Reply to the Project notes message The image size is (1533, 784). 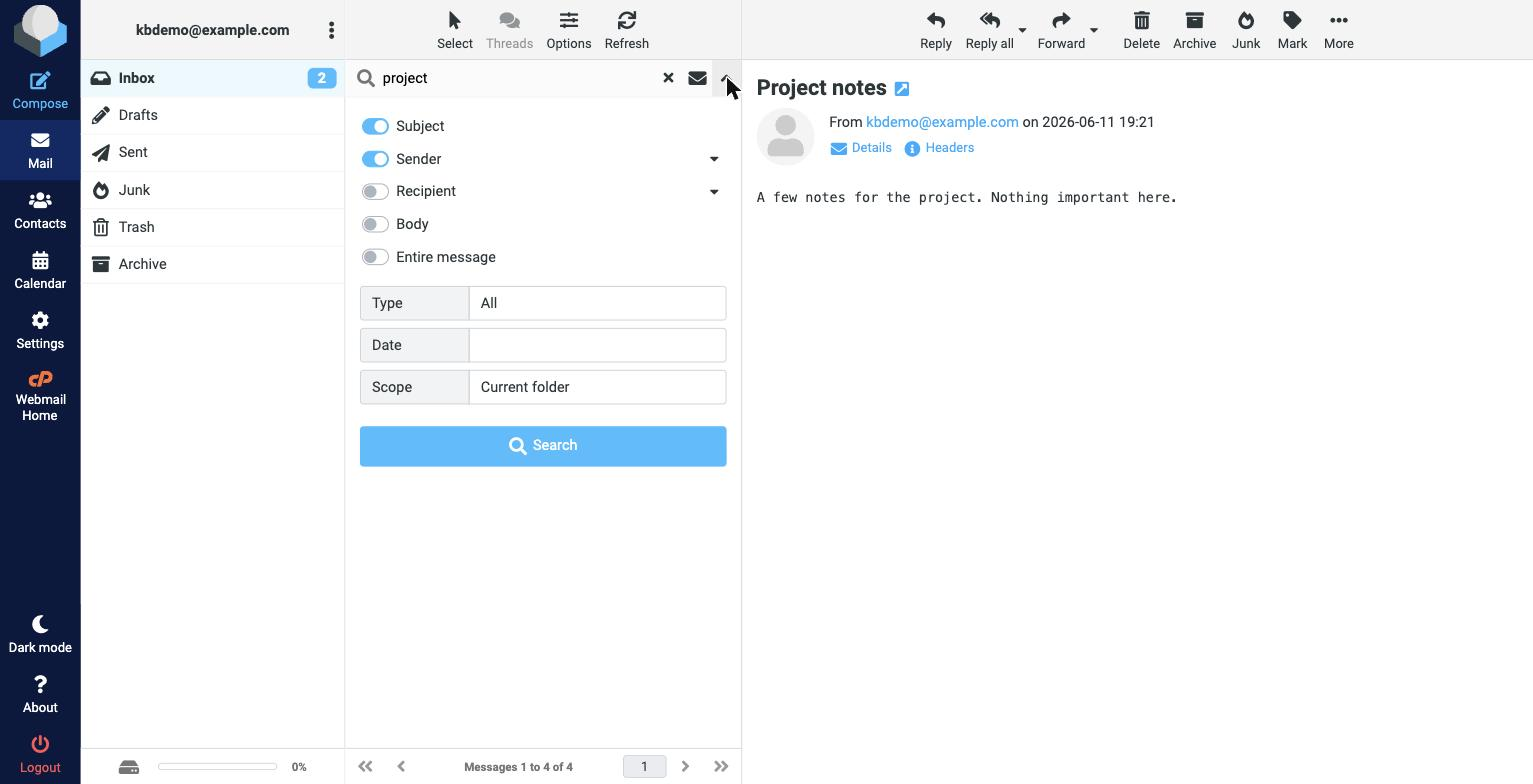(x=935, y=30)
